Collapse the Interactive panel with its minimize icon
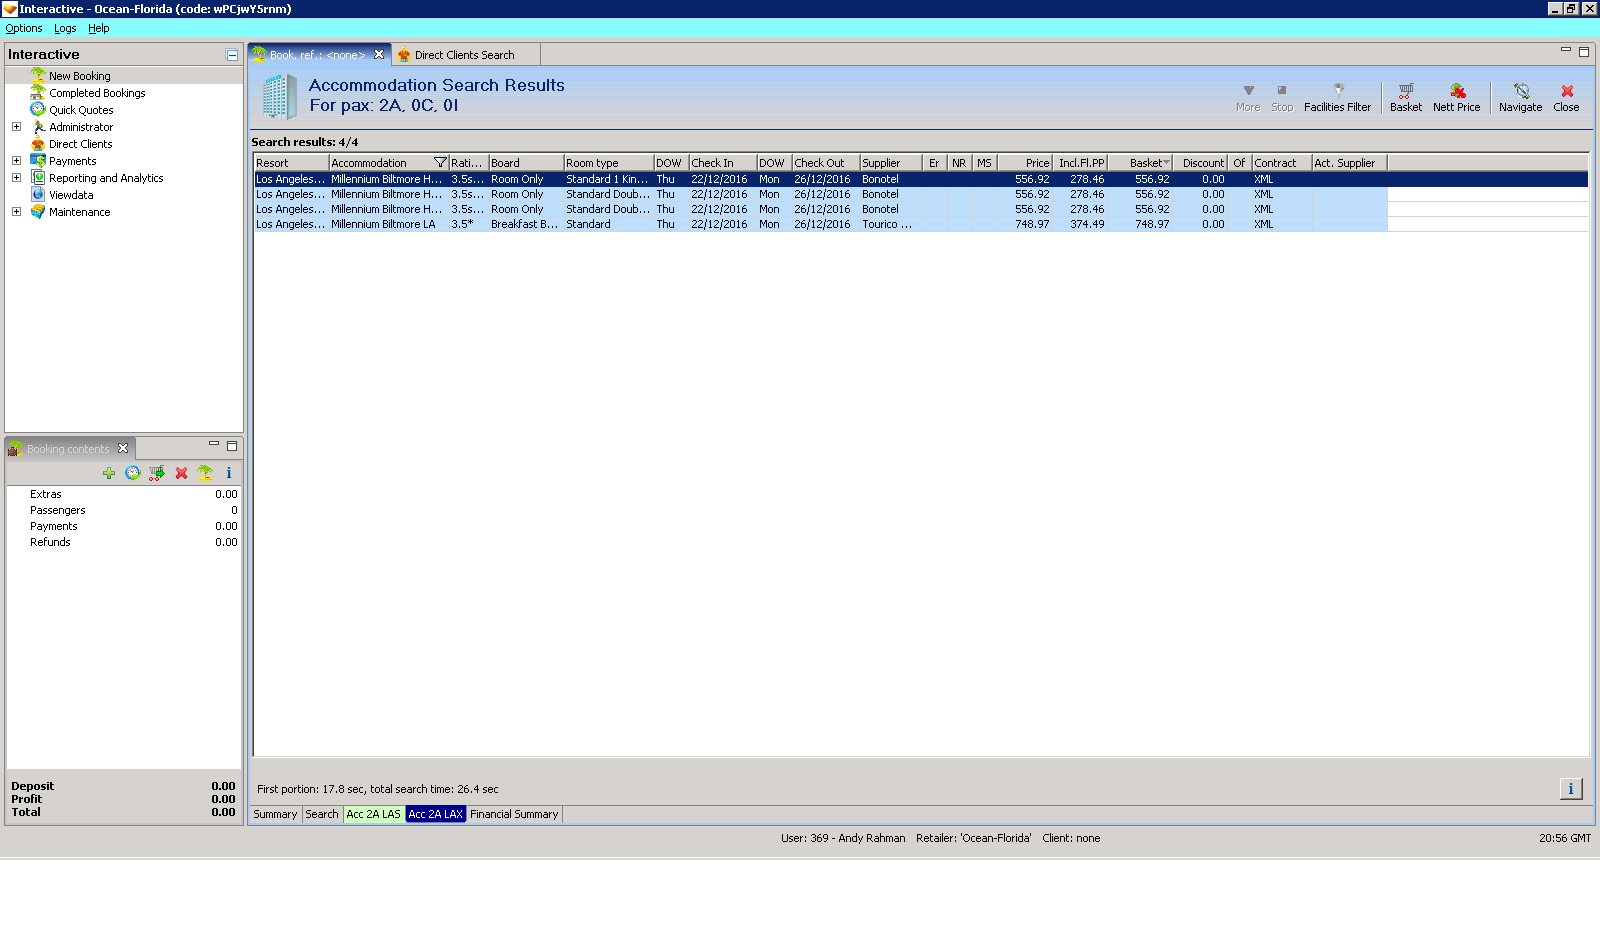This screenshot has height=926, width=1600. point(232,55)
